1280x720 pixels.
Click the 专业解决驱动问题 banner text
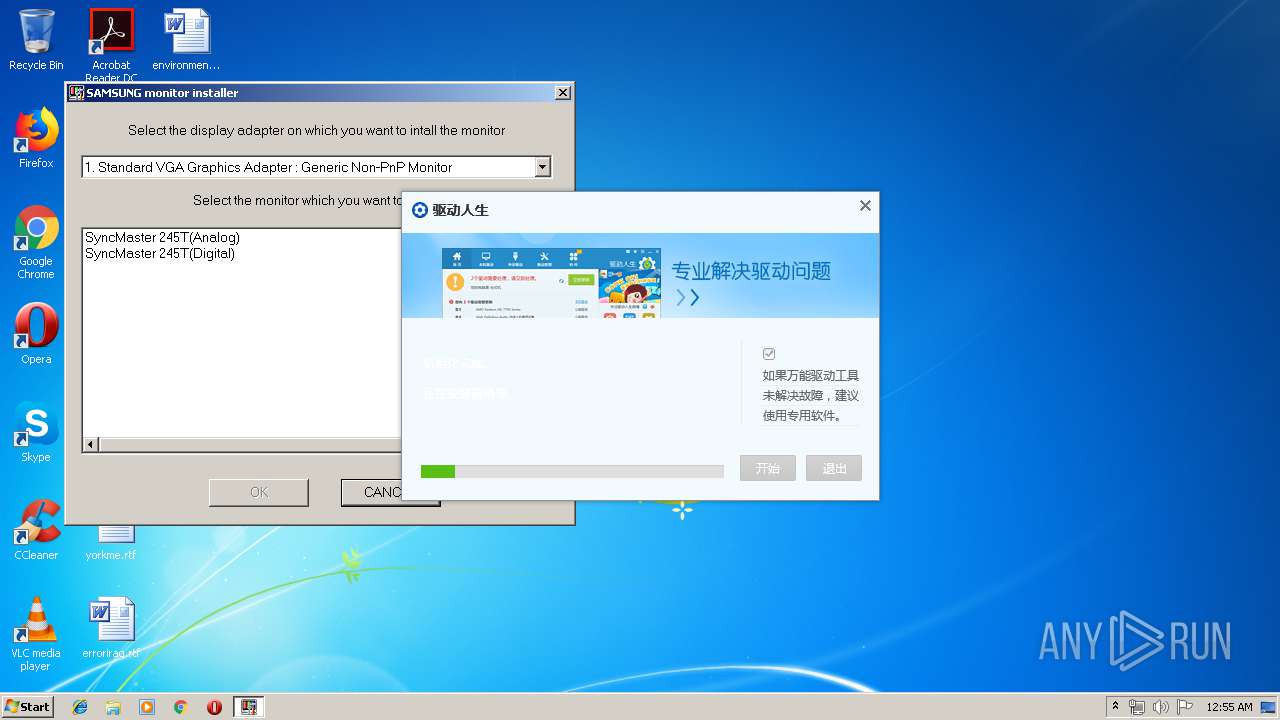click(751, 271)
